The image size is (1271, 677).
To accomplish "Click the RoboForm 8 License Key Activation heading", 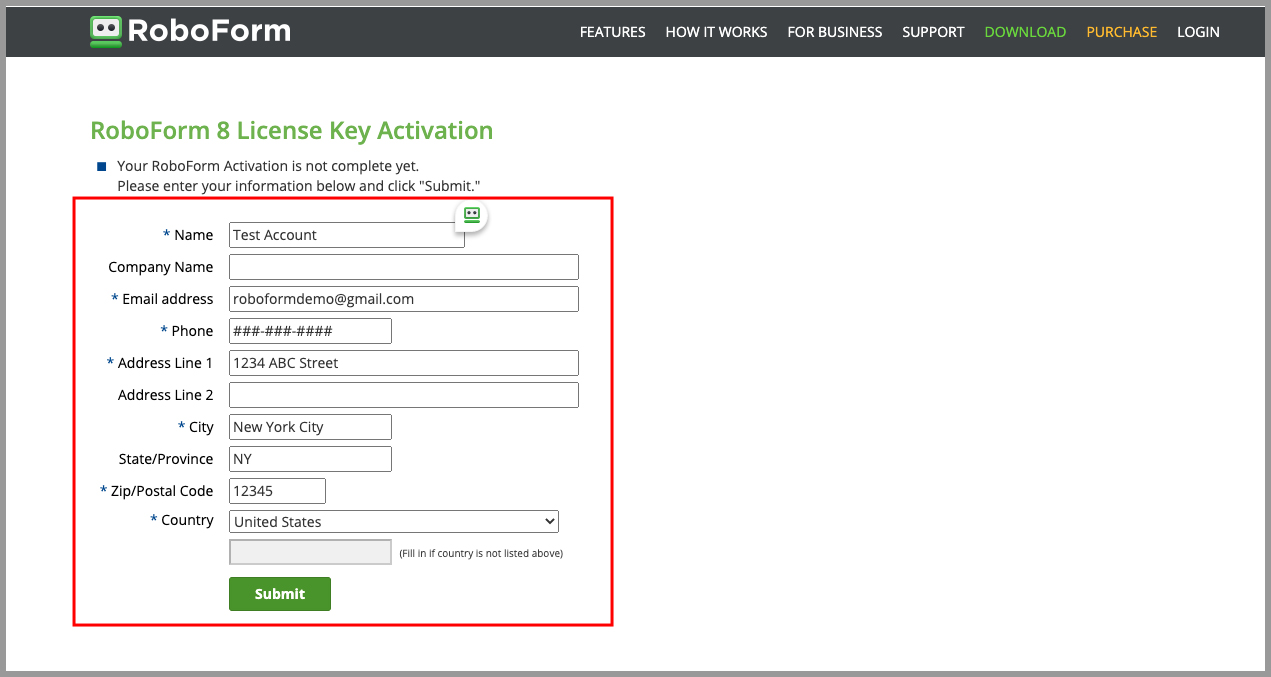I will (291, 131).
